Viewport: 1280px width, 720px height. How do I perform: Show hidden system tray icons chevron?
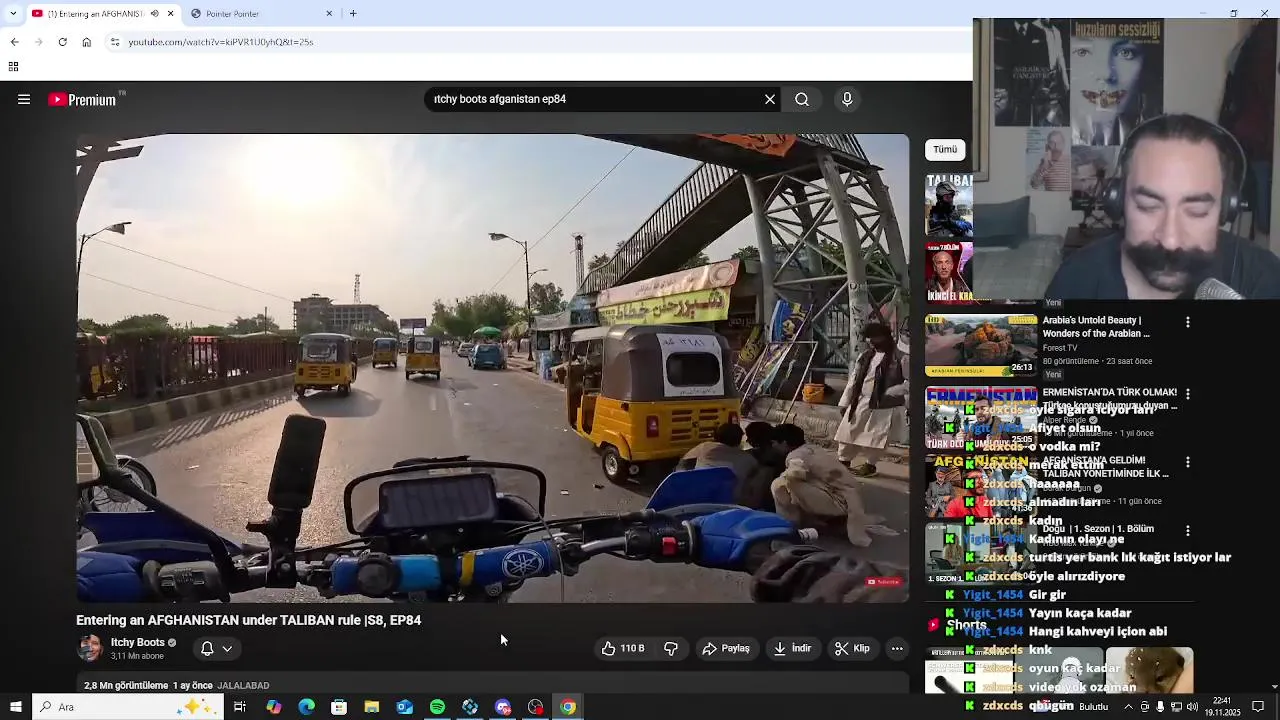[1129, 707]
